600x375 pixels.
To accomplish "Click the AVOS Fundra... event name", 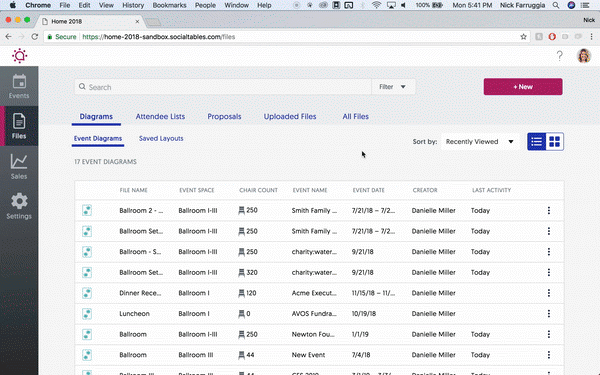I will (314, 314).
